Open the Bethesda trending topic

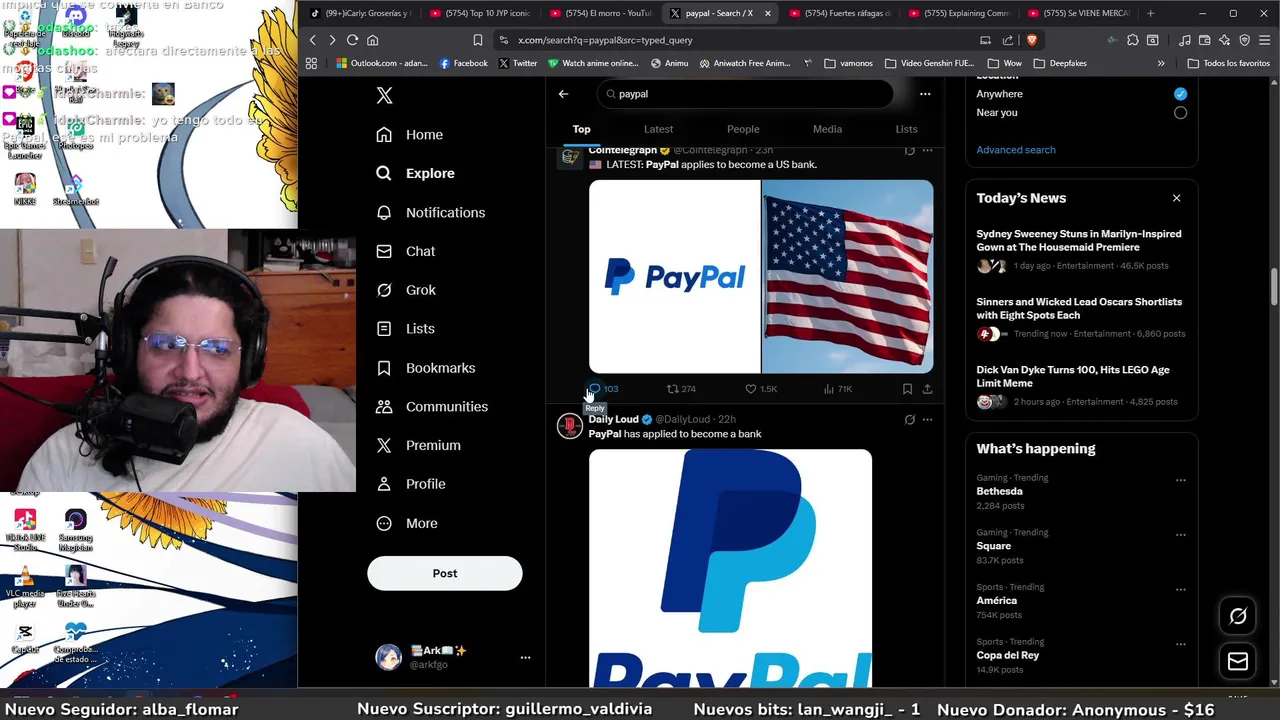coord(1000,491)
